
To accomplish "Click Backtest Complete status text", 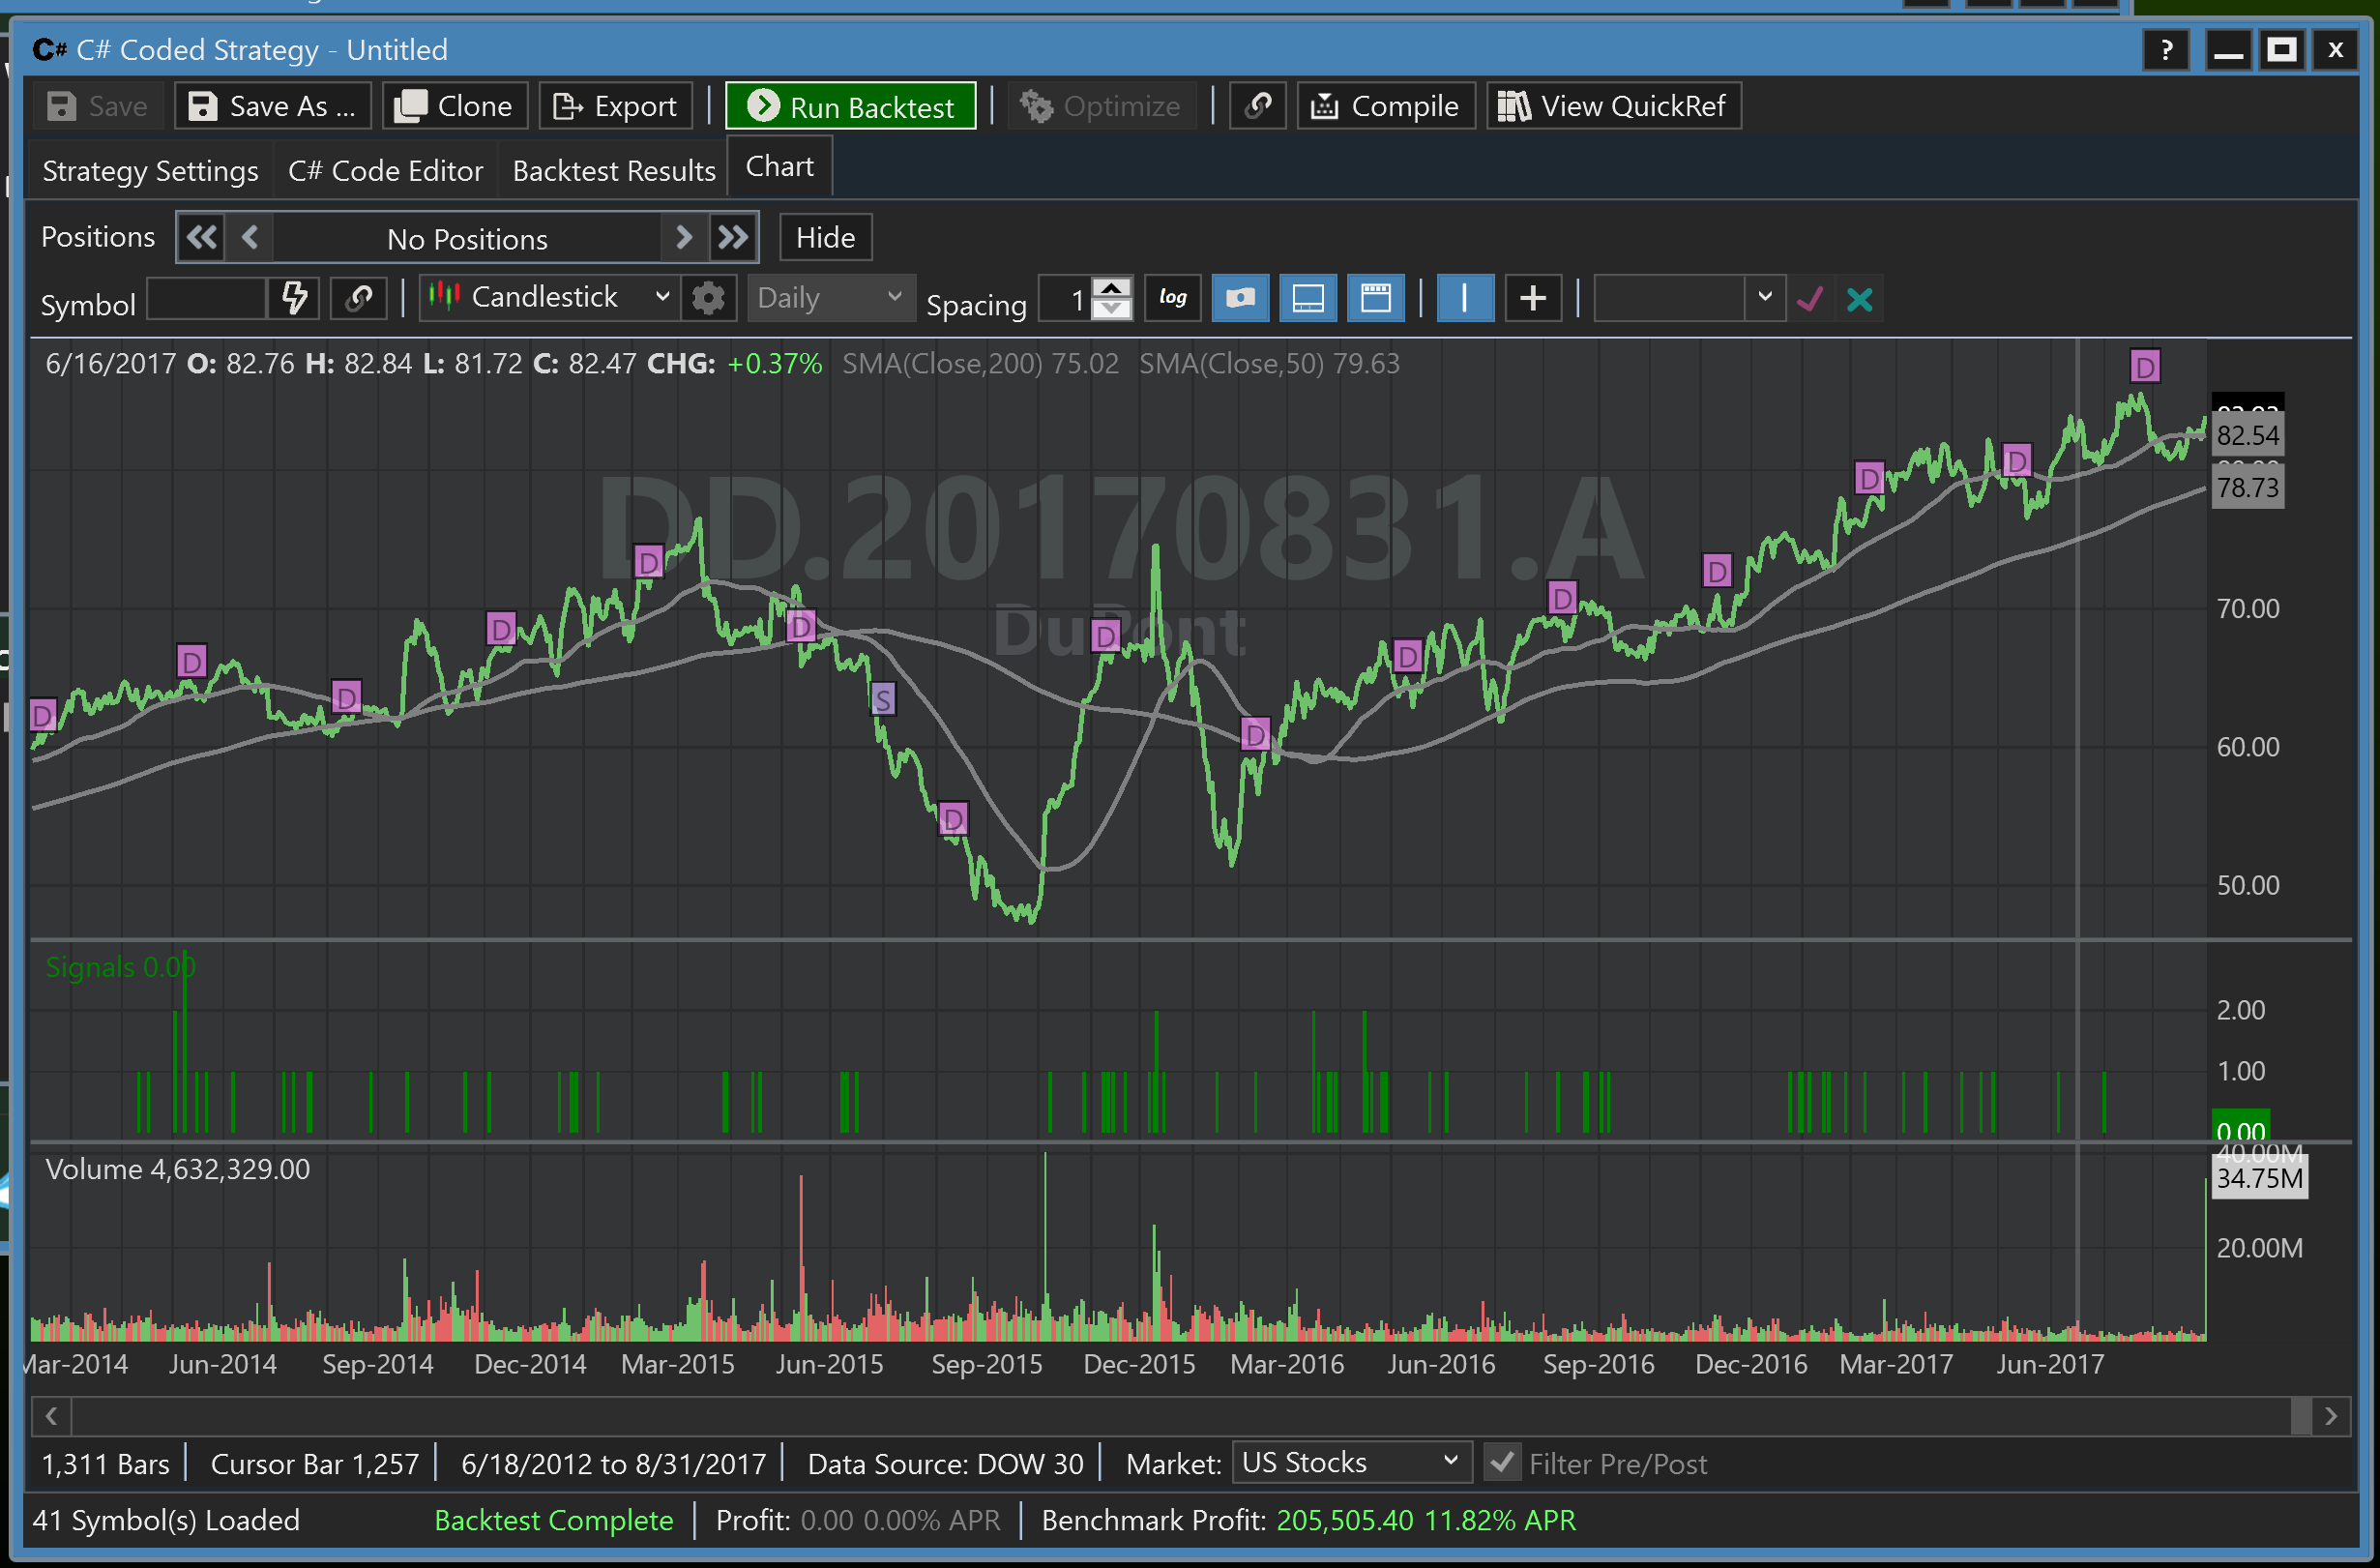I will click(554, 1520).
